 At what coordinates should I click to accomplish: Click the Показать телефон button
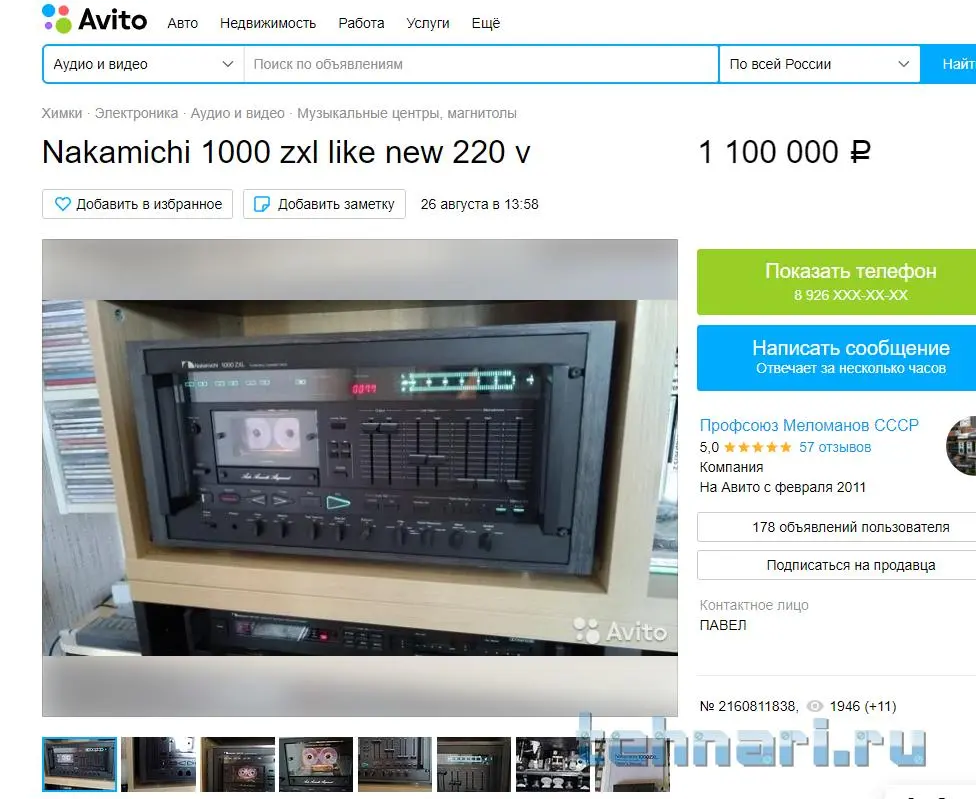point(837,282)
